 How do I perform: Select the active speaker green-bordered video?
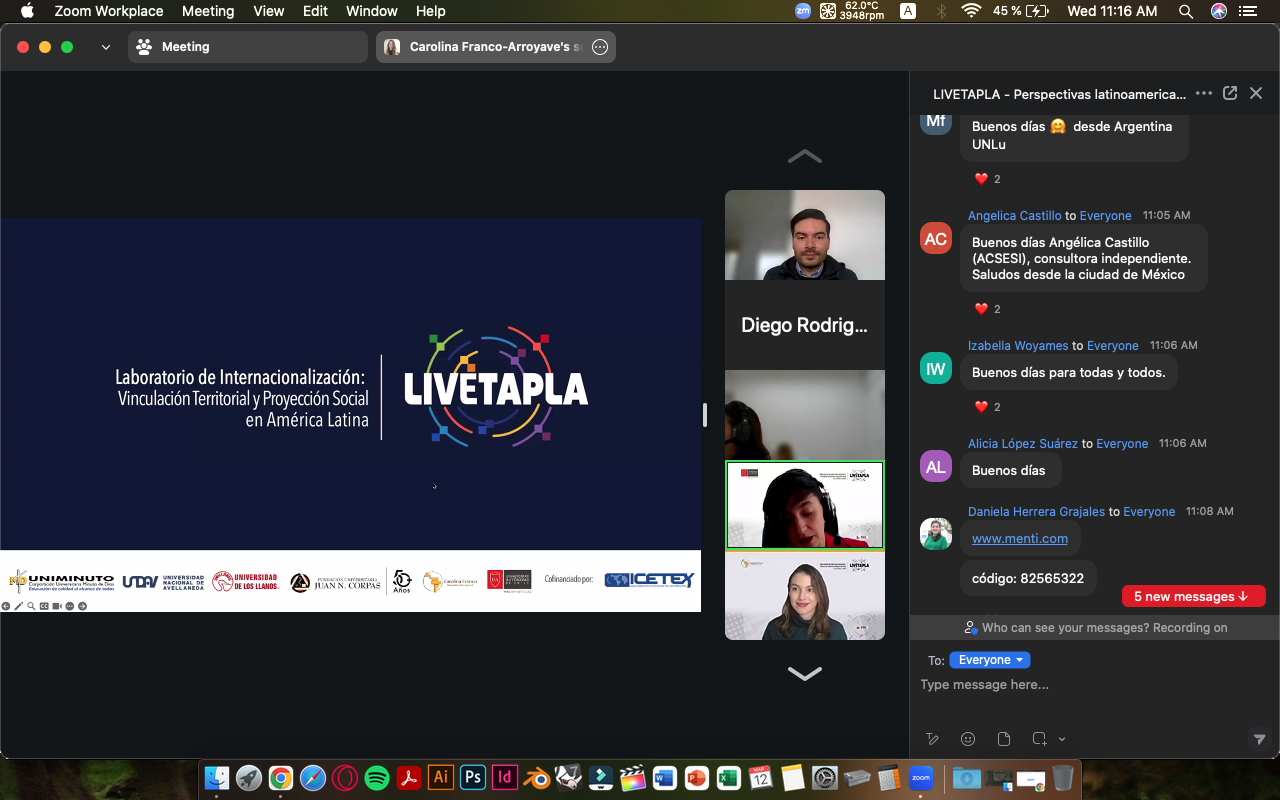pos(805,505)
